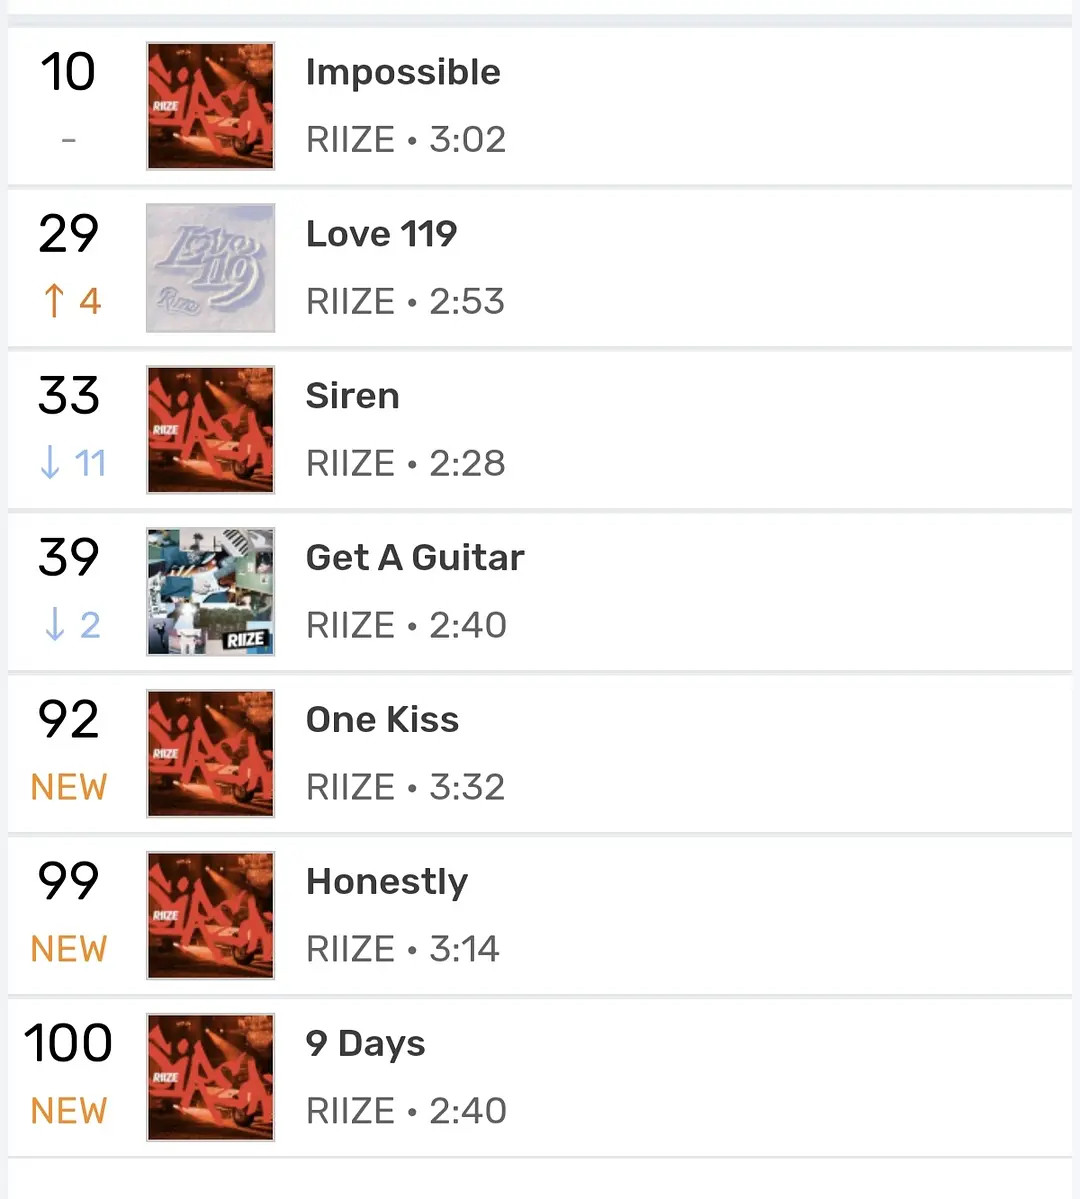Click the up arrow 4 rank change indicator
Image resolution: width=1080 pixels, height=1199 pixels.
[x=72, y=301]
